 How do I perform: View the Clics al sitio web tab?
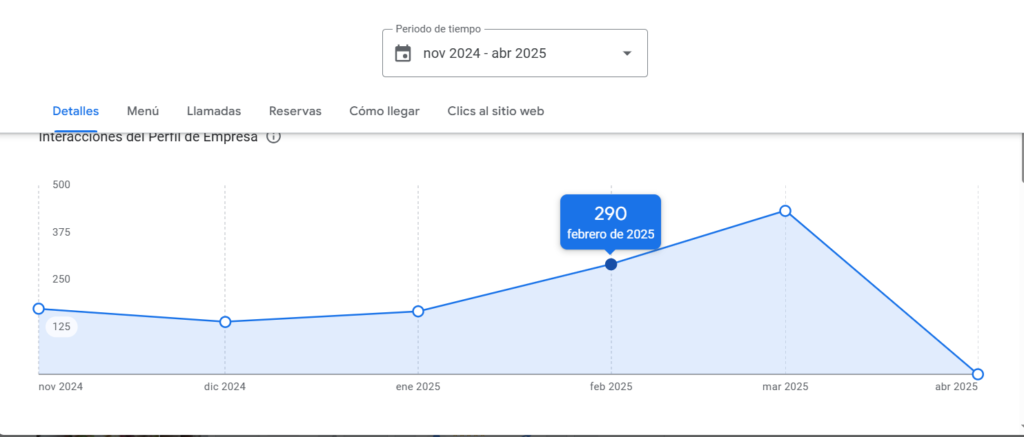click(495, 111)
